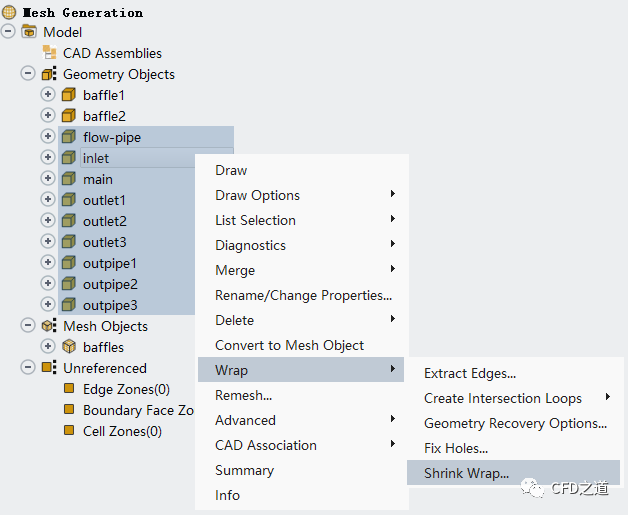Collapse the Unreferenced tree node
628x515 pixels.
point(28,368)
